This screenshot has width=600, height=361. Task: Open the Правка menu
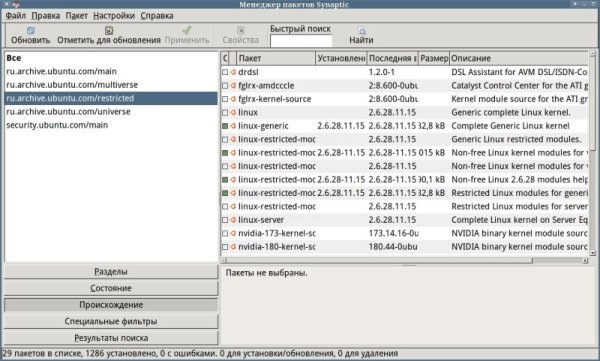click(x=46, y=16)
